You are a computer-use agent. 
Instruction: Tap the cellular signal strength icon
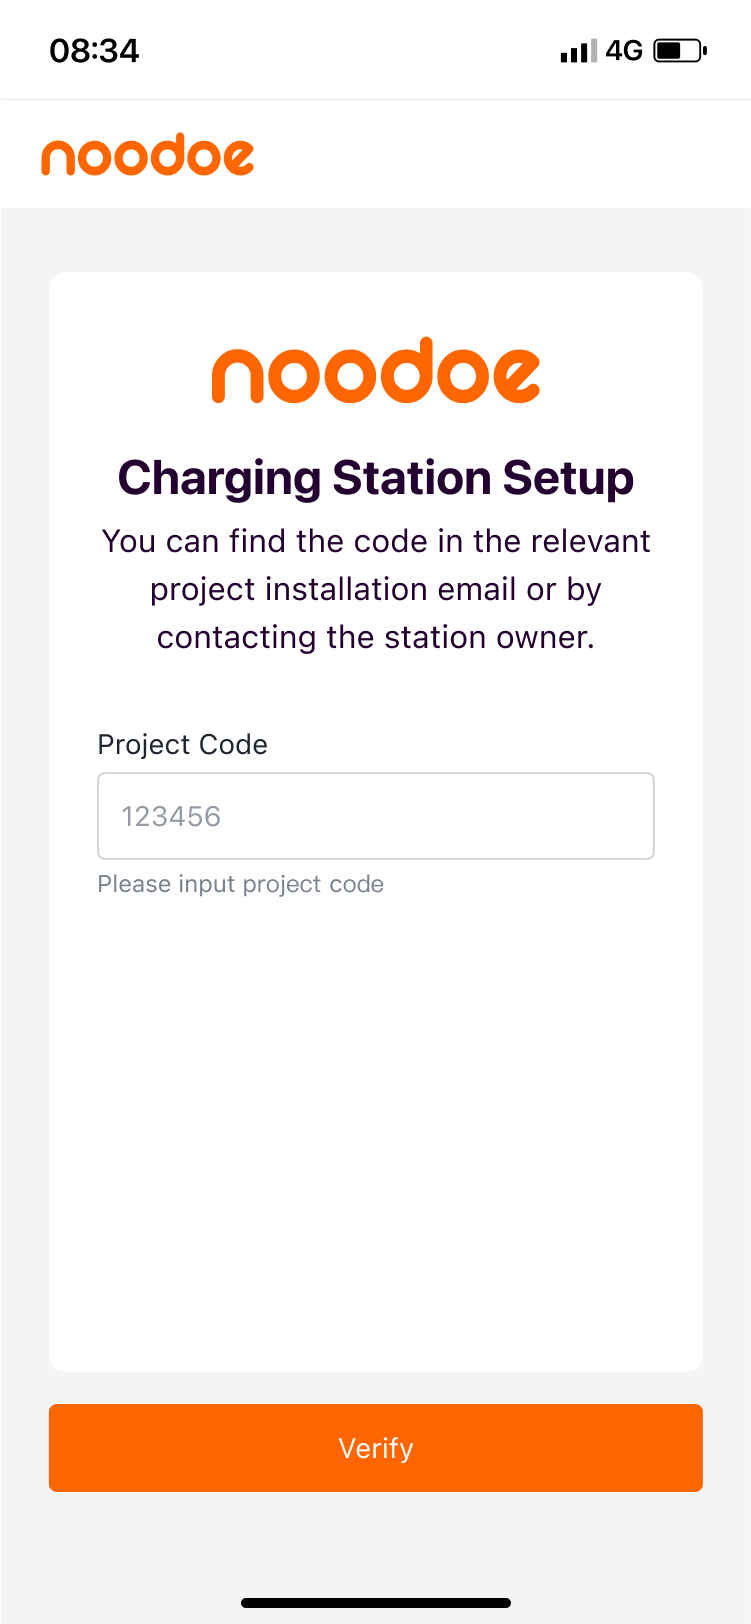point(578,51)
